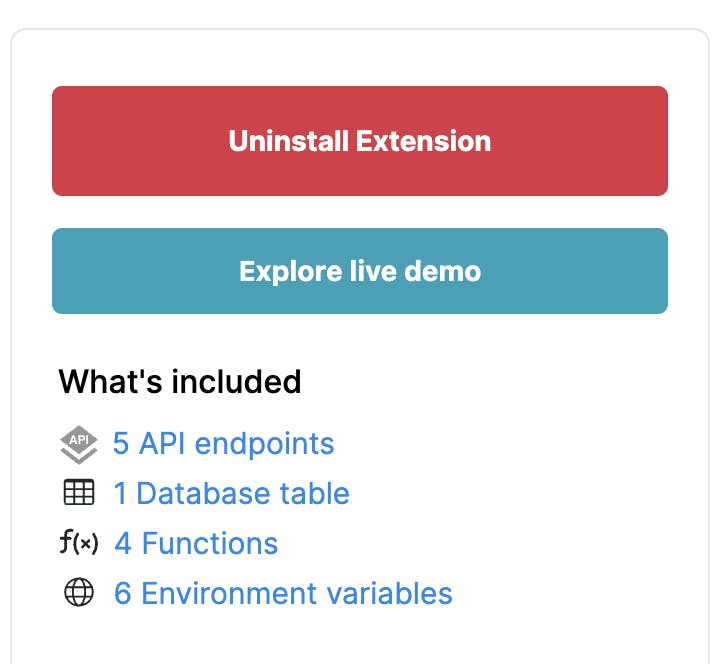Click the f(x) Functions icon
Image resolution: width=722 pixels, height=664 pixels.
79,543
